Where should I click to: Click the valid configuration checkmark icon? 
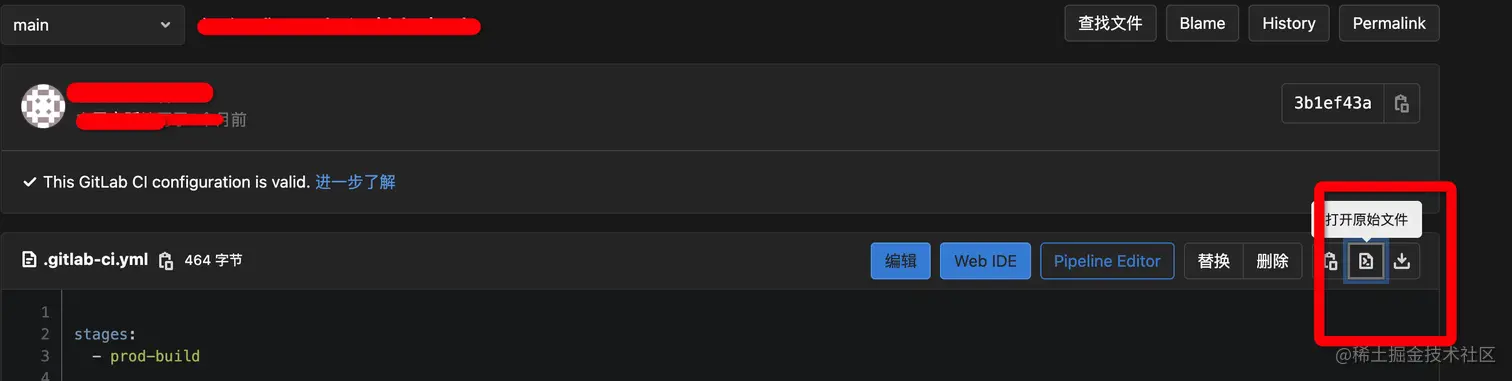pos(30,182)
